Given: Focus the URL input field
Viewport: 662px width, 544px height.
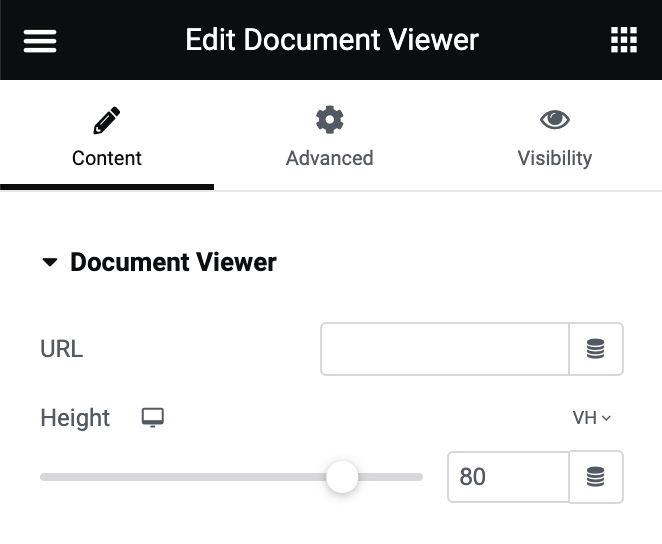Looking at the screenshot, I should (x=445, y=349).
